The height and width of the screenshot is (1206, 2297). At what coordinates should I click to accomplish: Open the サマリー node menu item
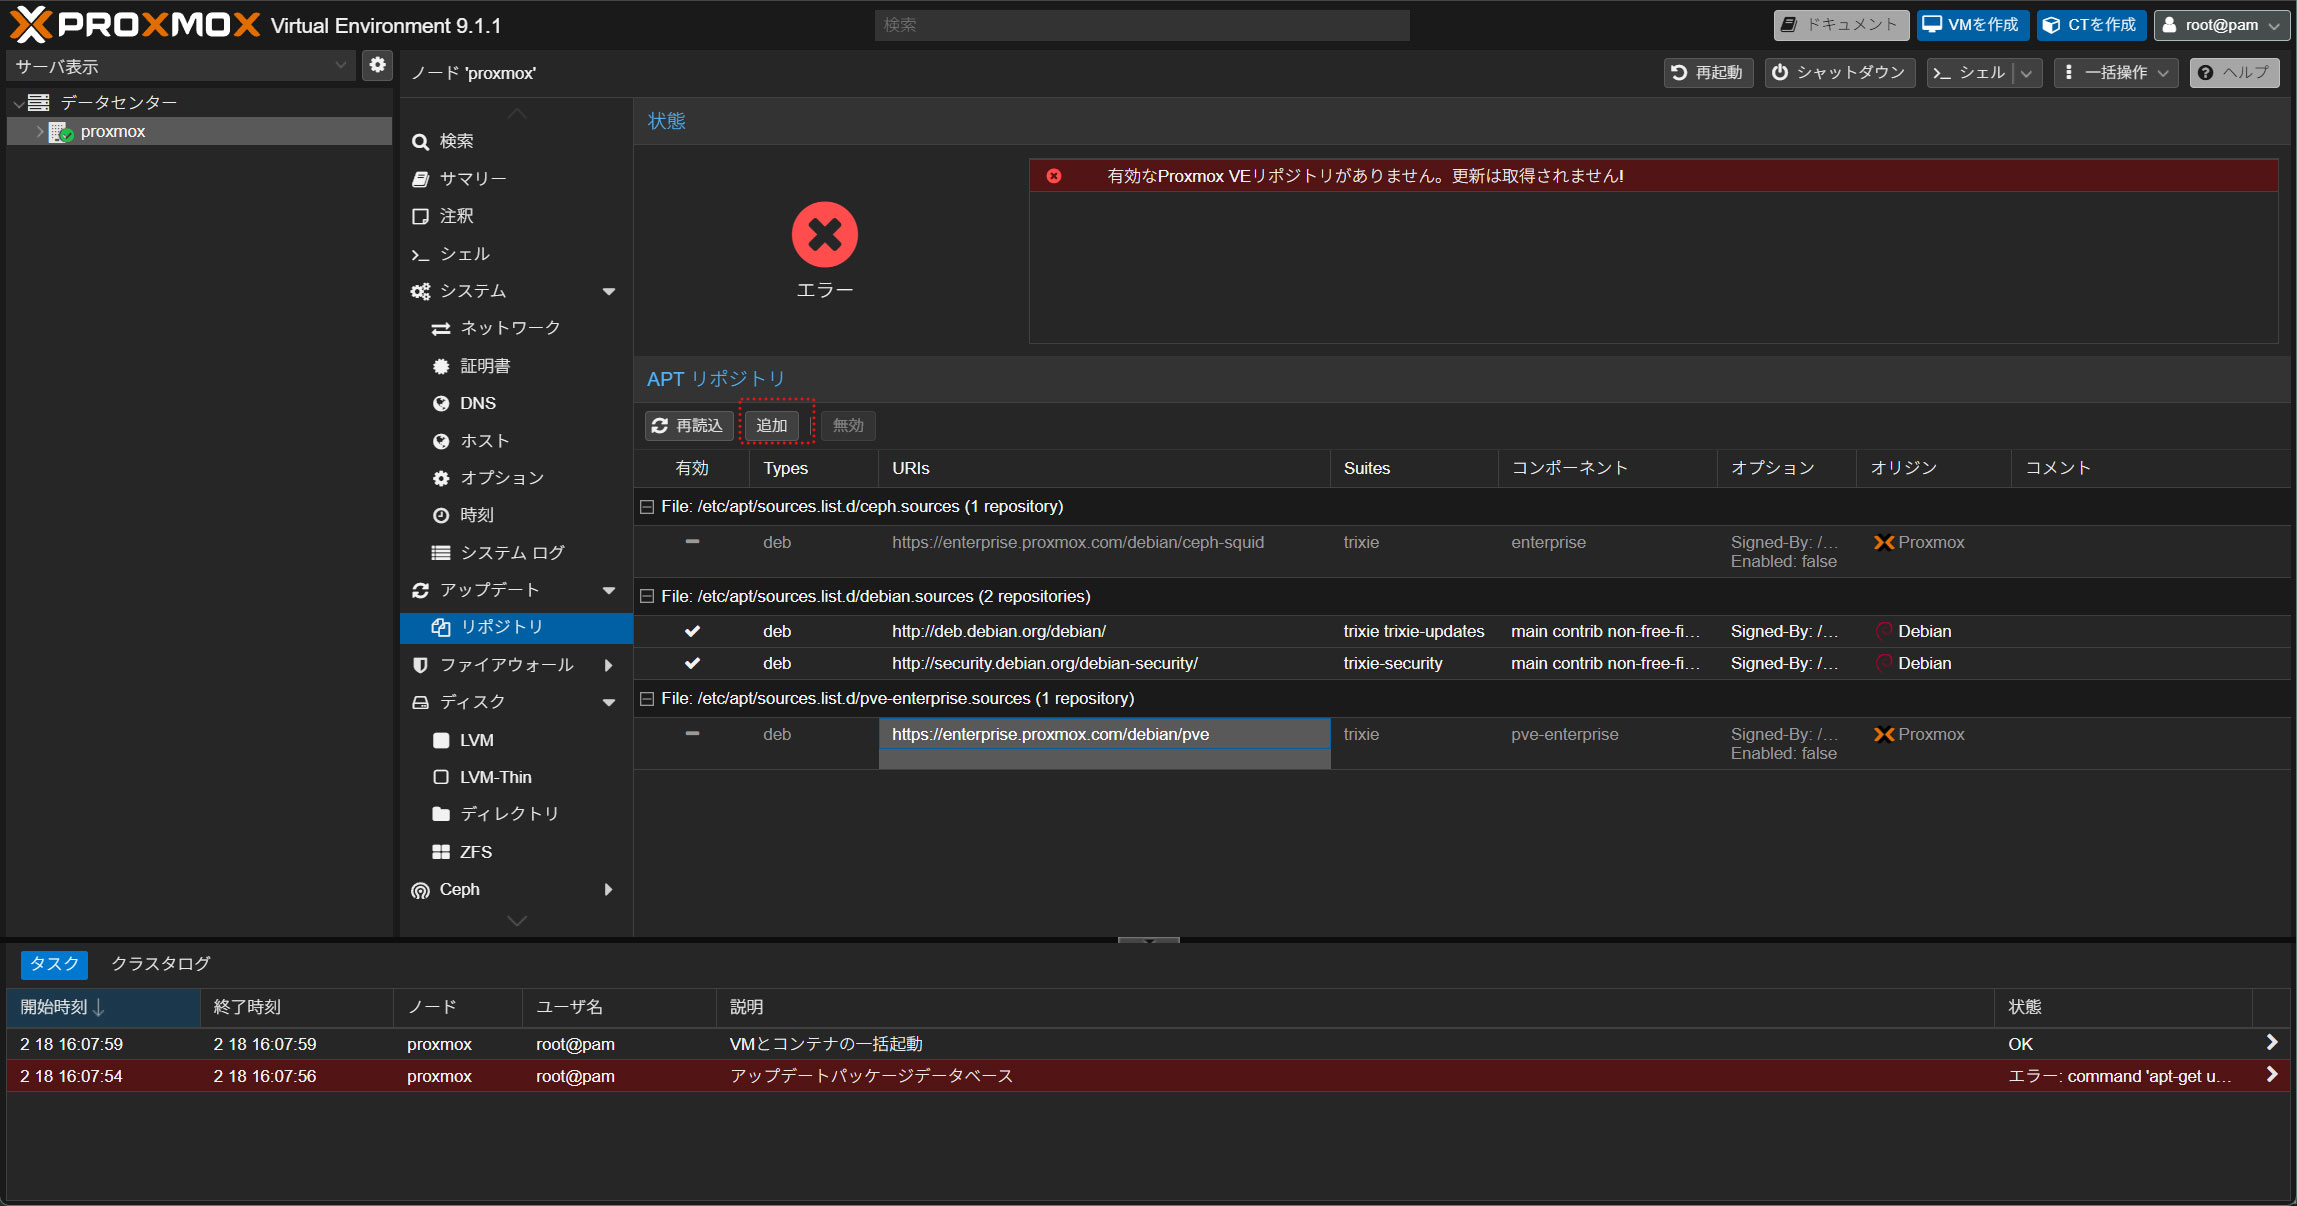(x=473, y=179)
